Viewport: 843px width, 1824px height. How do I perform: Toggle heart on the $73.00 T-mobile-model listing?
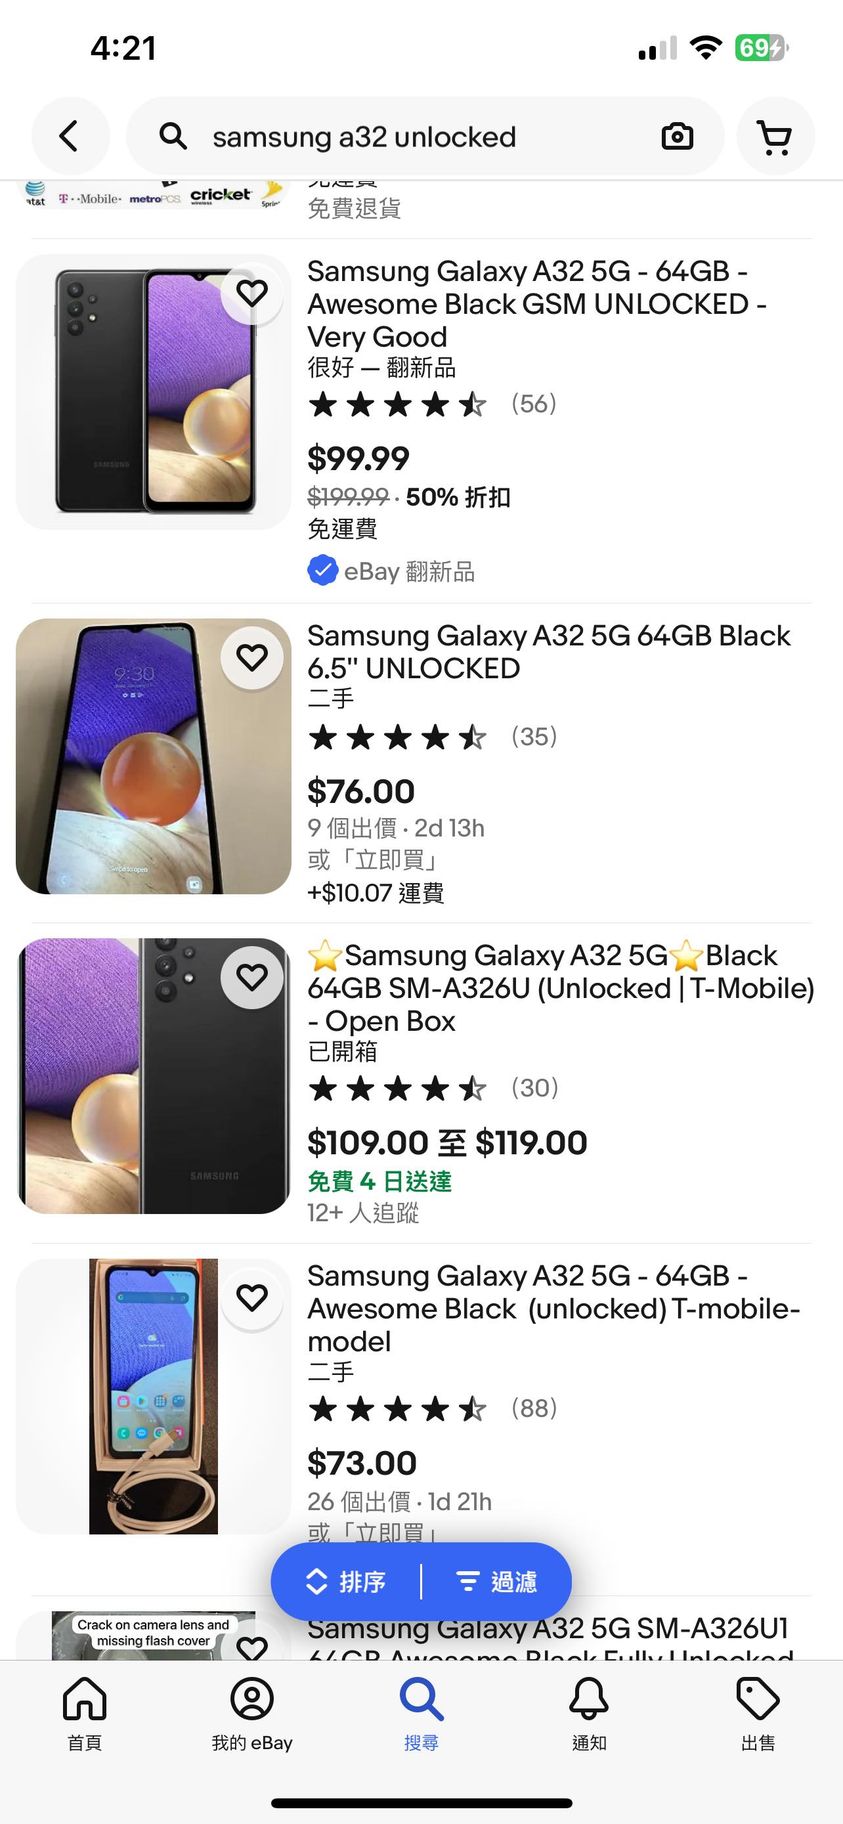252,1296
